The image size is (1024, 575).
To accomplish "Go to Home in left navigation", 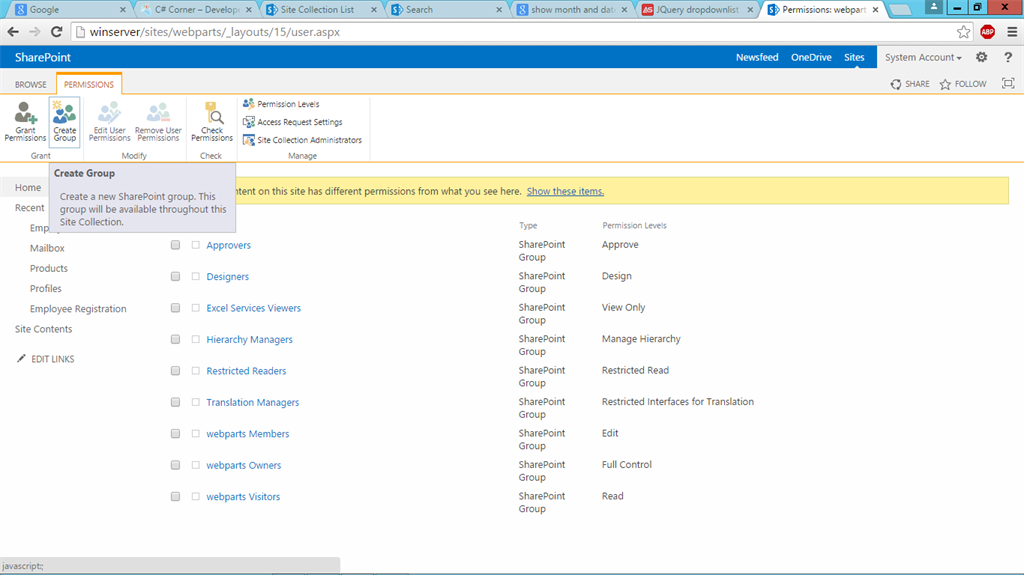I will pyautogui.click(x=28, y=188).
